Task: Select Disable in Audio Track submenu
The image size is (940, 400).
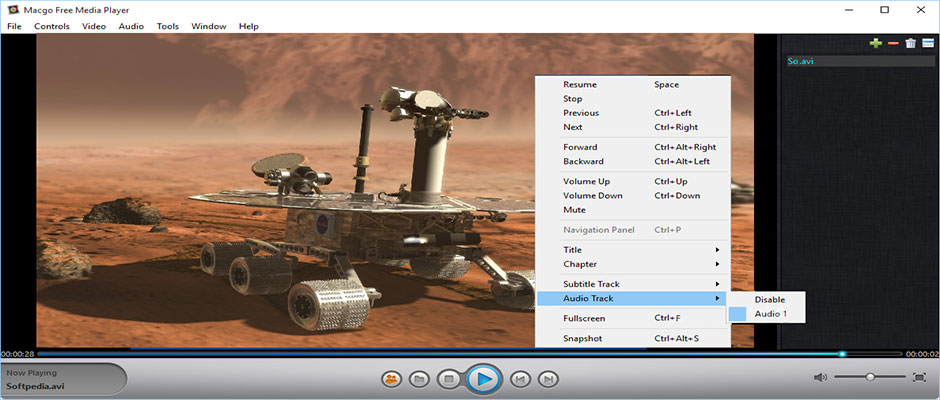Action: click(x=766, y=300)
